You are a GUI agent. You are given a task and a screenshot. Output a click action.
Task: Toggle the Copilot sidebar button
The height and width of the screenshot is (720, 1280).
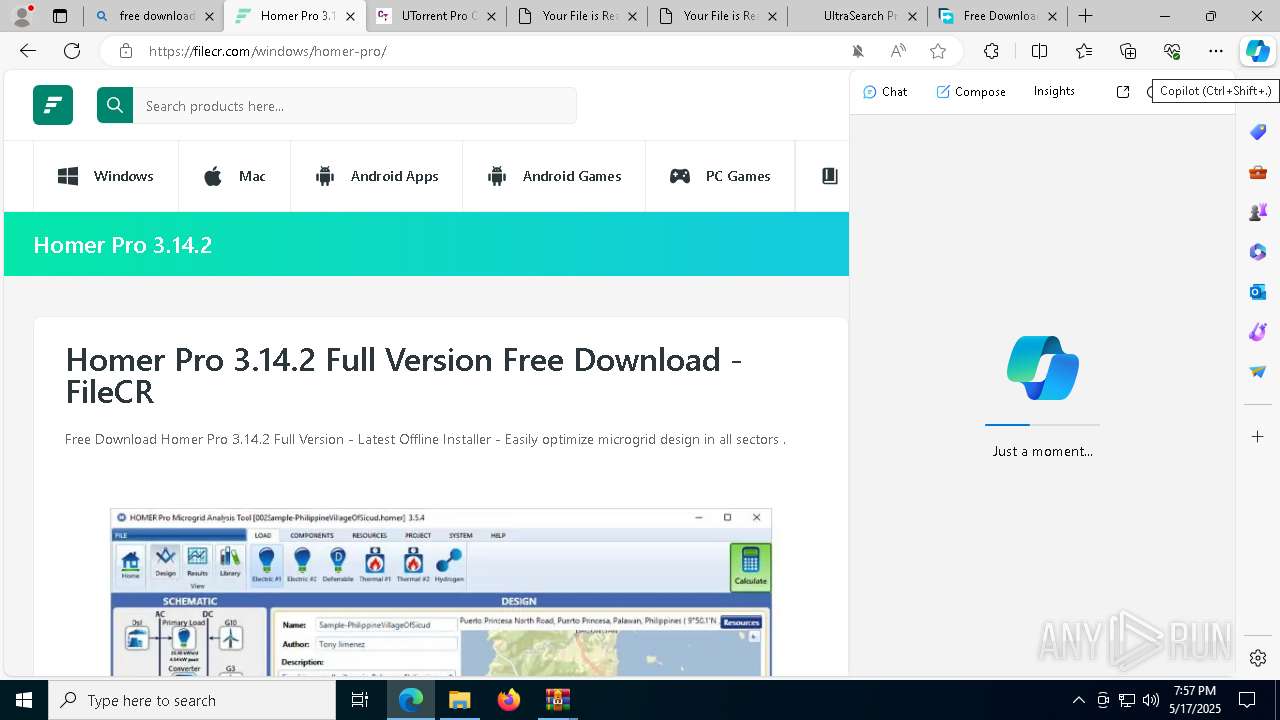(x=1258, y=51)
